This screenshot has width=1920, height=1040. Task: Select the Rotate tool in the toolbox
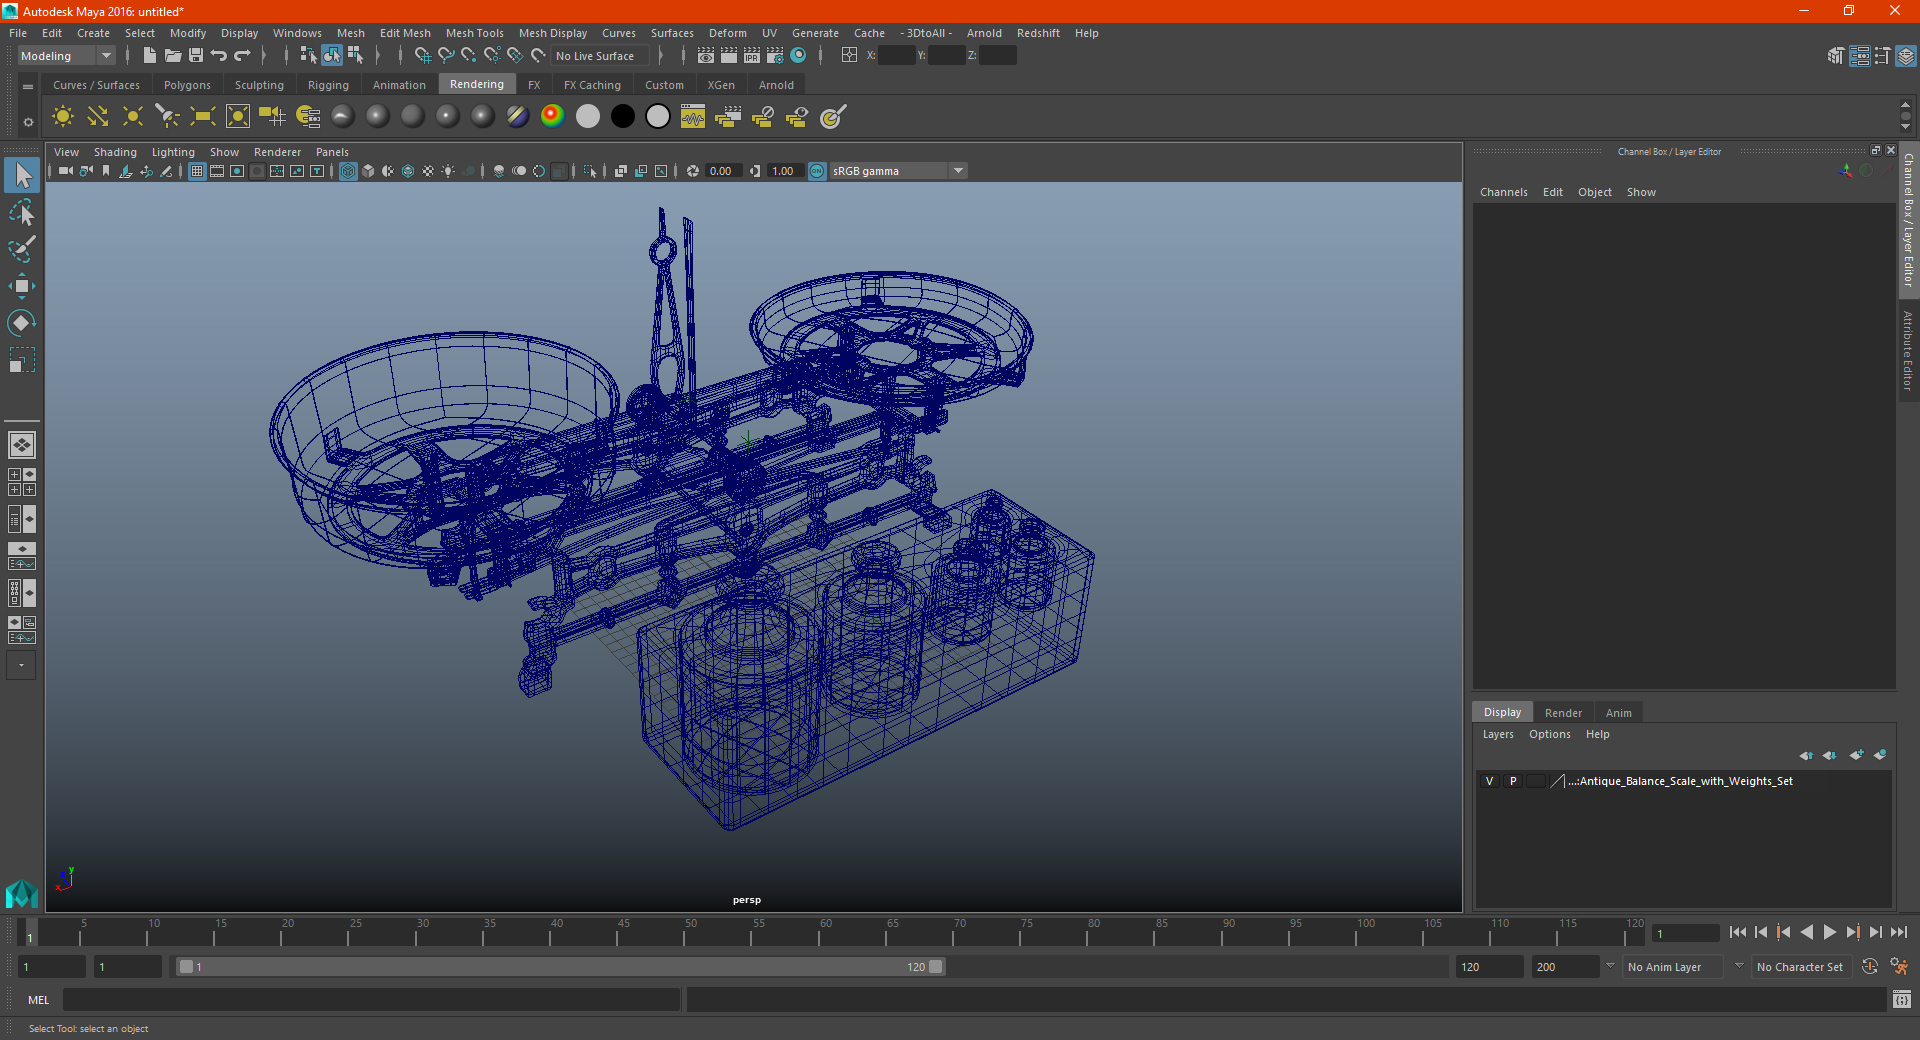coord(21,322)
